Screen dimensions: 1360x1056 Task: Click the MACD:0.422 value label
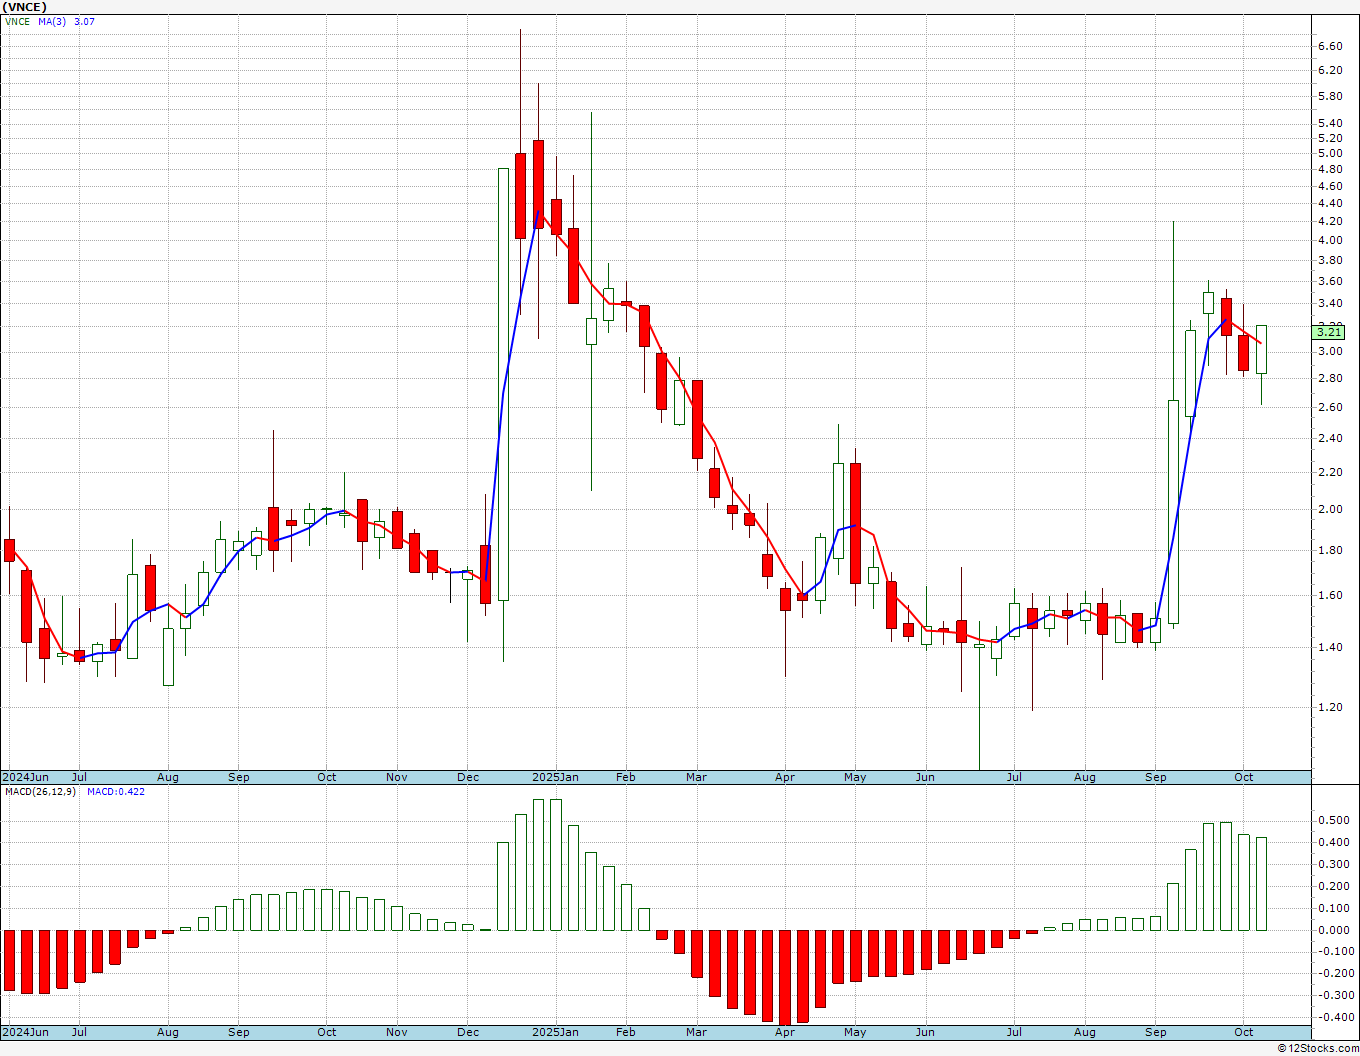(115, 792)
